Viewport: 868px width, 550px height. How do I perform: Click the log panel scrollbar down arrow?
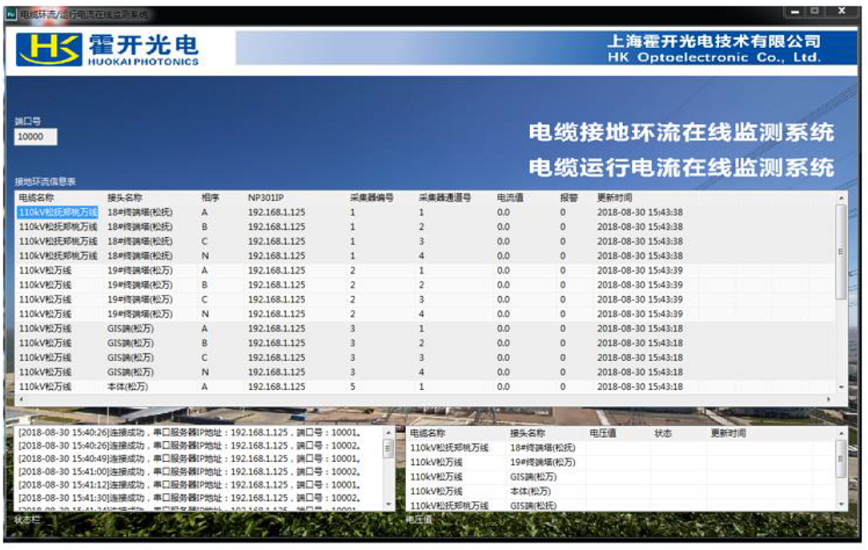tap(389, 504)
